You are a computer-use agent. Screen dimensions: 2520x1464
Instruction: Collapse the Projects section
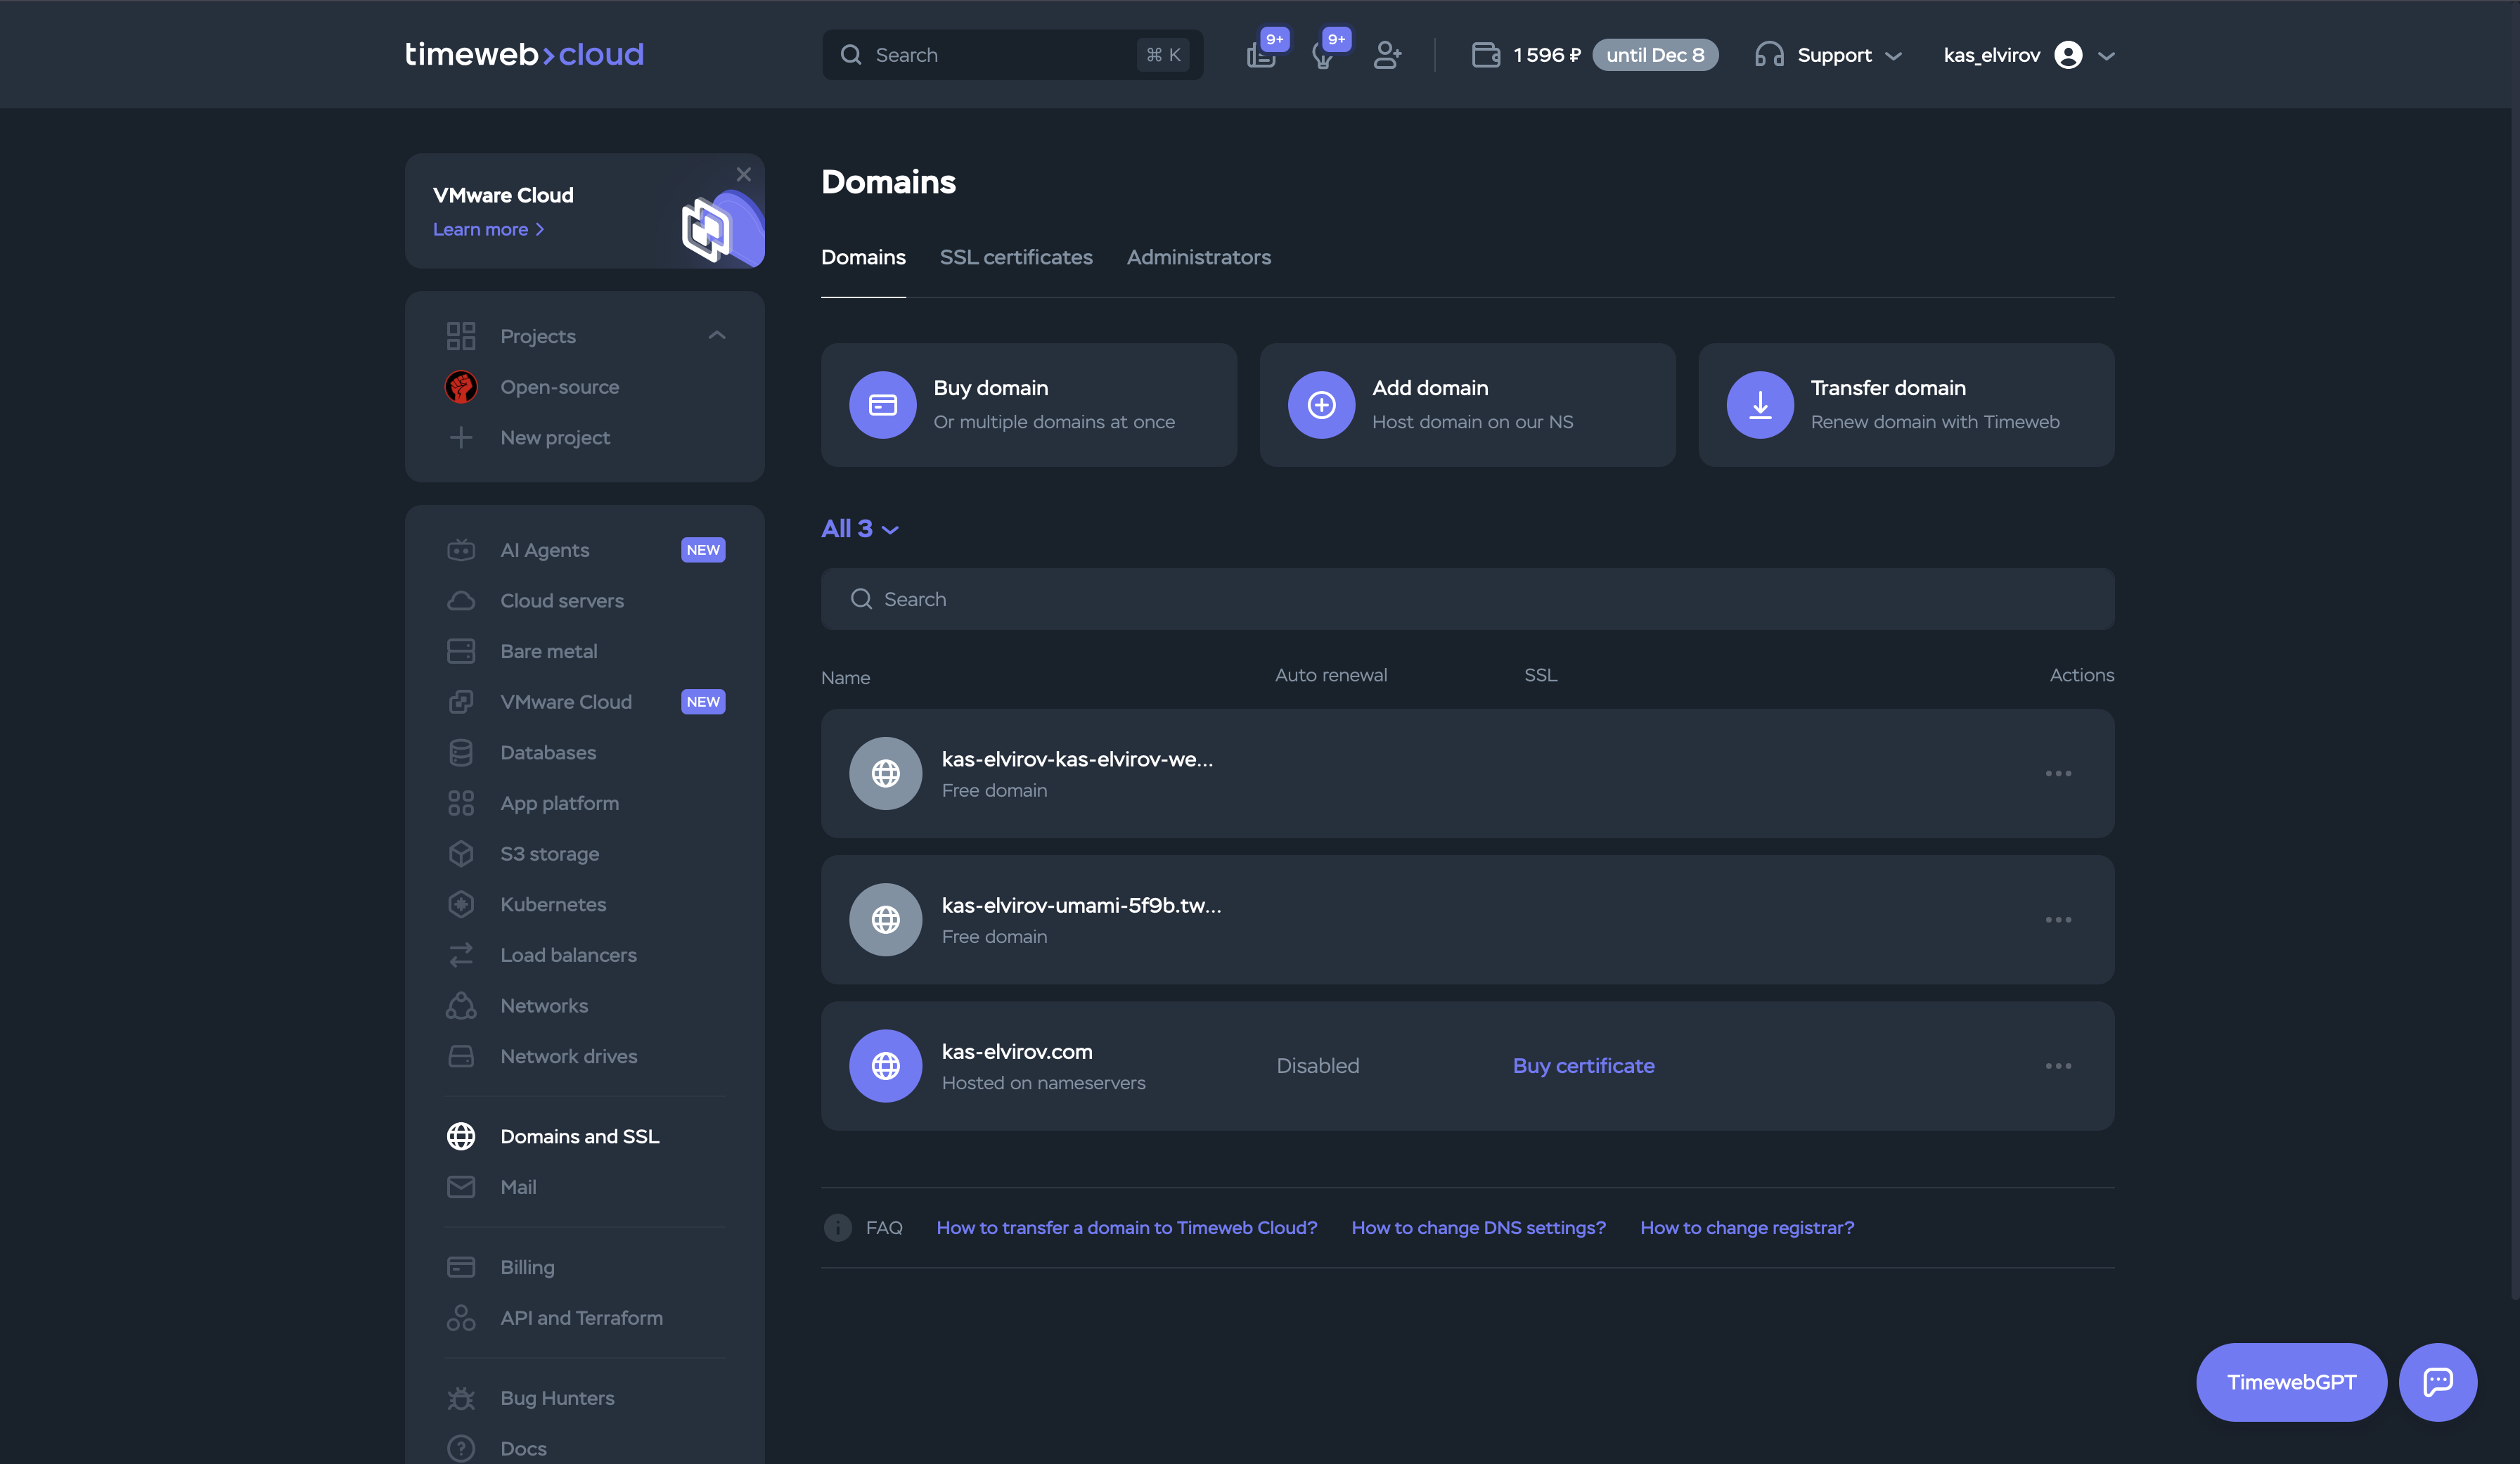pyautogui.click(x=716, y=335)
